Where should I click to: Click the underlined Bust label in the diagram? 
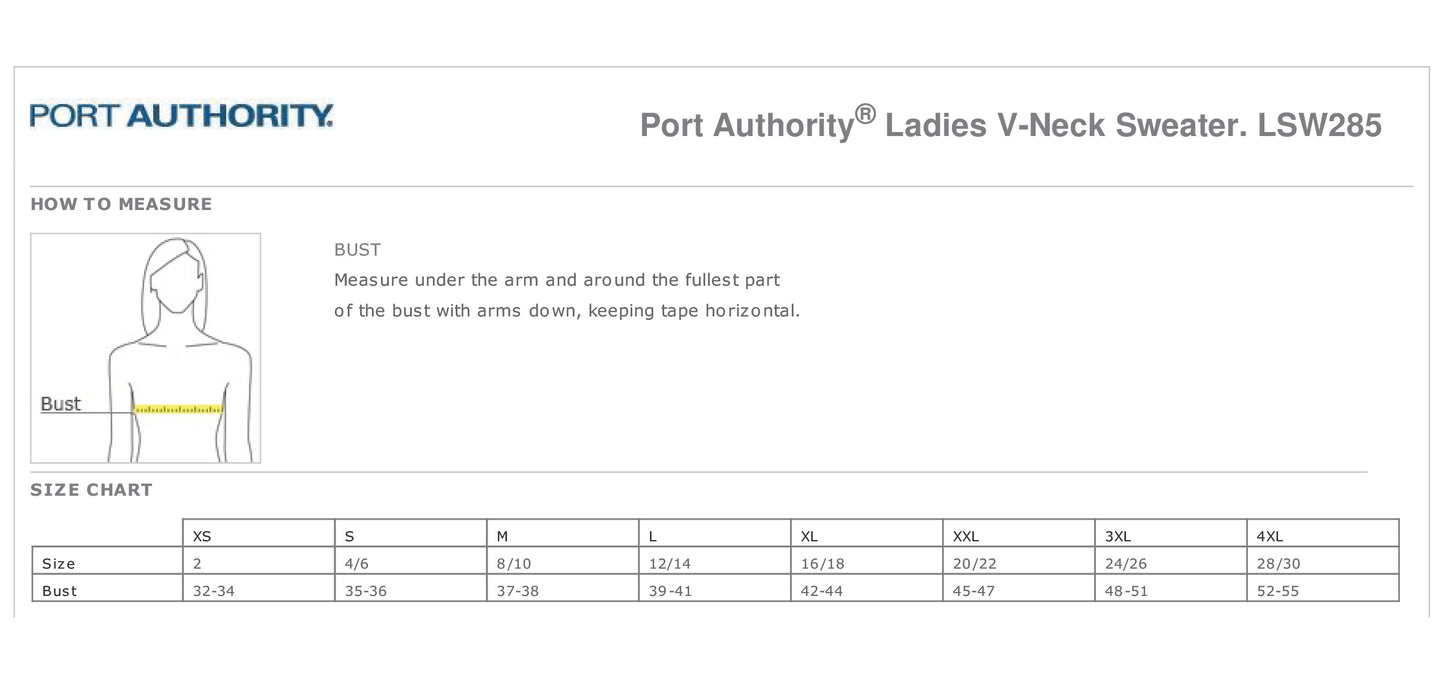[61, 404]
